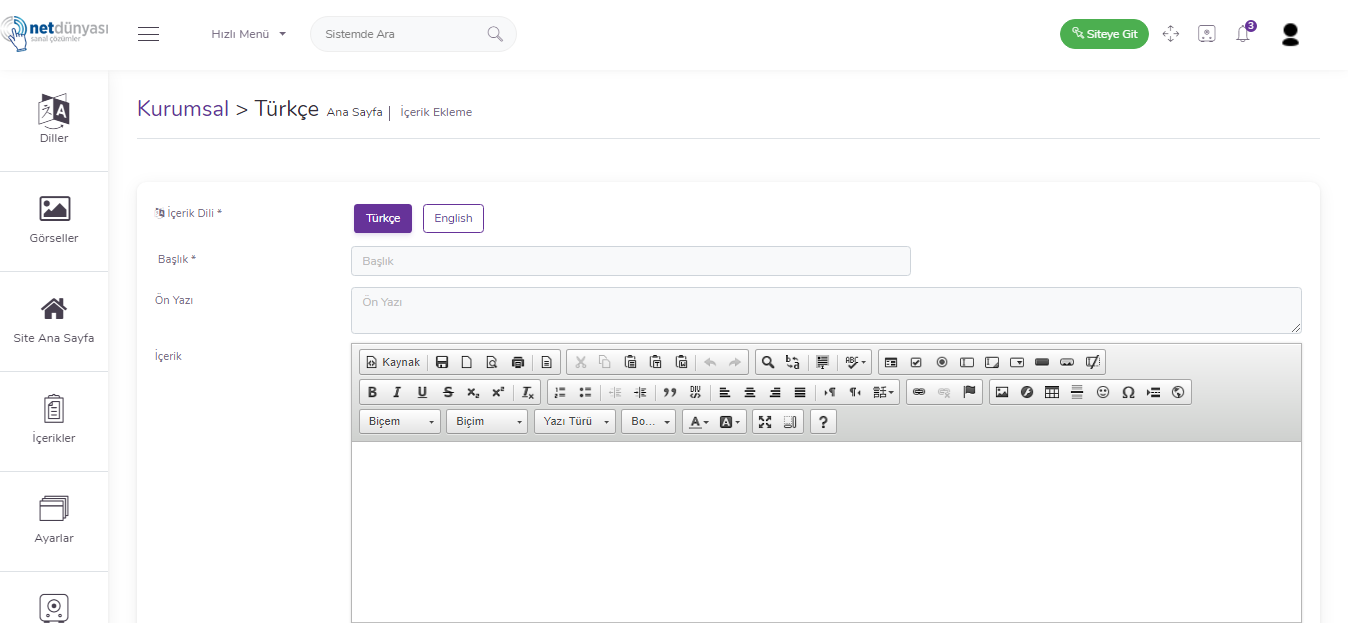Click the Flash embed icon

1027,392
